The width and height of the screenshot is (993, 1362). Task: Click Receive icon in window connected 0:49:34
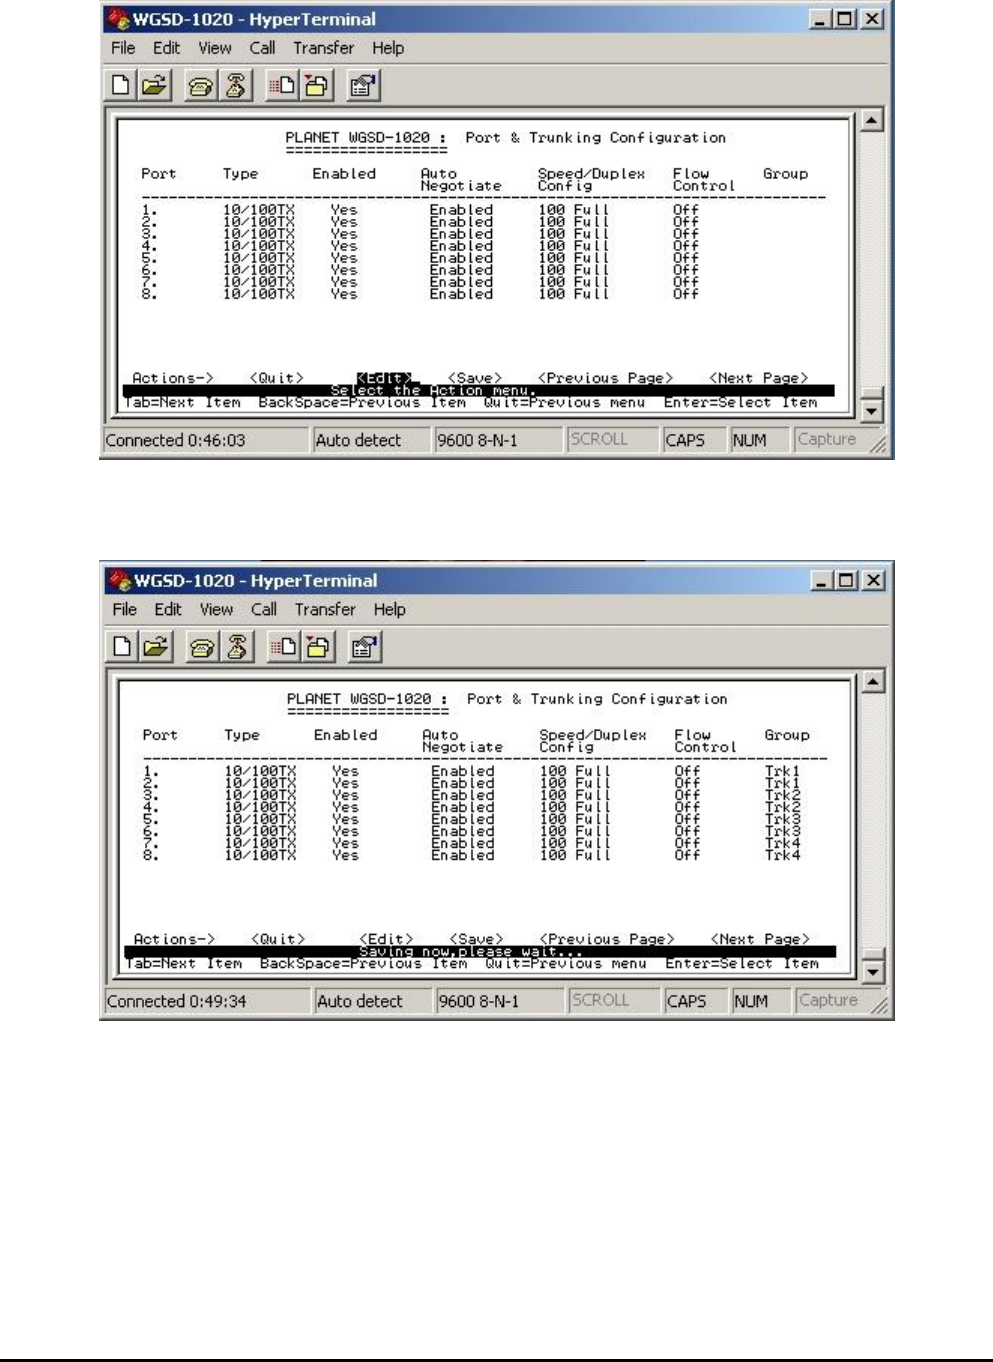(316, 647)
